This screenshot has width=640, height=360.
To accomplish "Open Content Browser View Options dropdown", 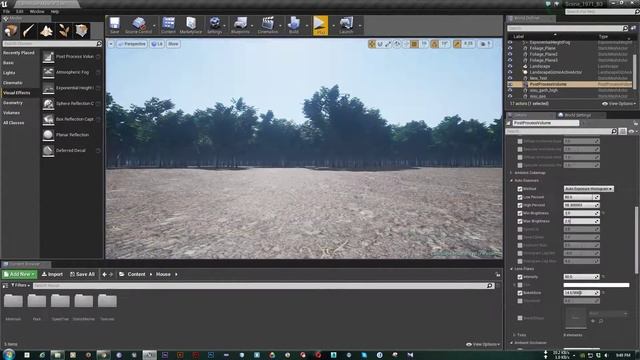I will 483,344.
